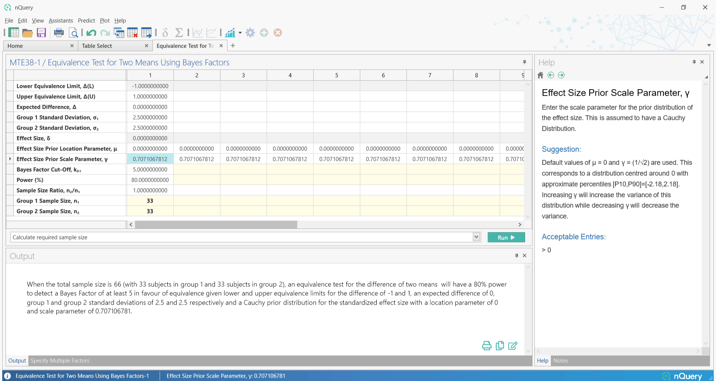The image size is (716, 381).
Task: Open print preview magnifier icon
Action: (73, 32)
